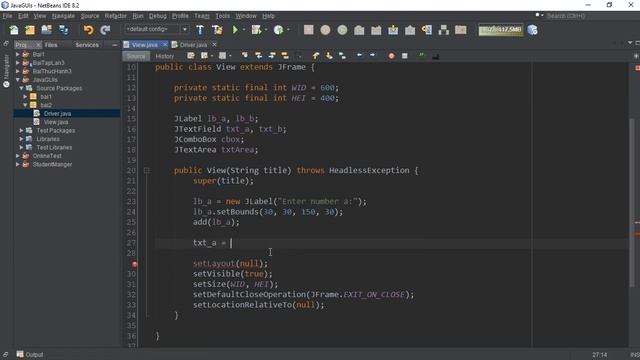Close the View.java editor tab
640x360 pixels.
click(x=165, y=44)
